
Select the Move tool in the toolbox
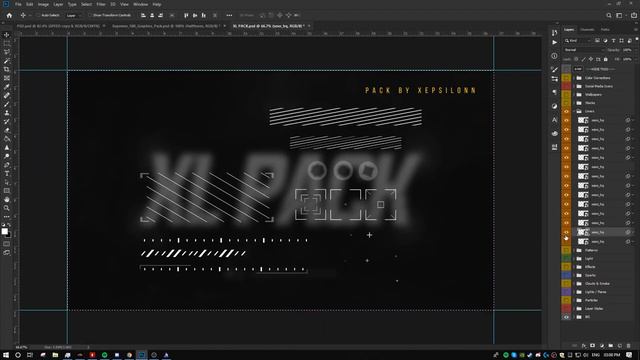[7, 35]
